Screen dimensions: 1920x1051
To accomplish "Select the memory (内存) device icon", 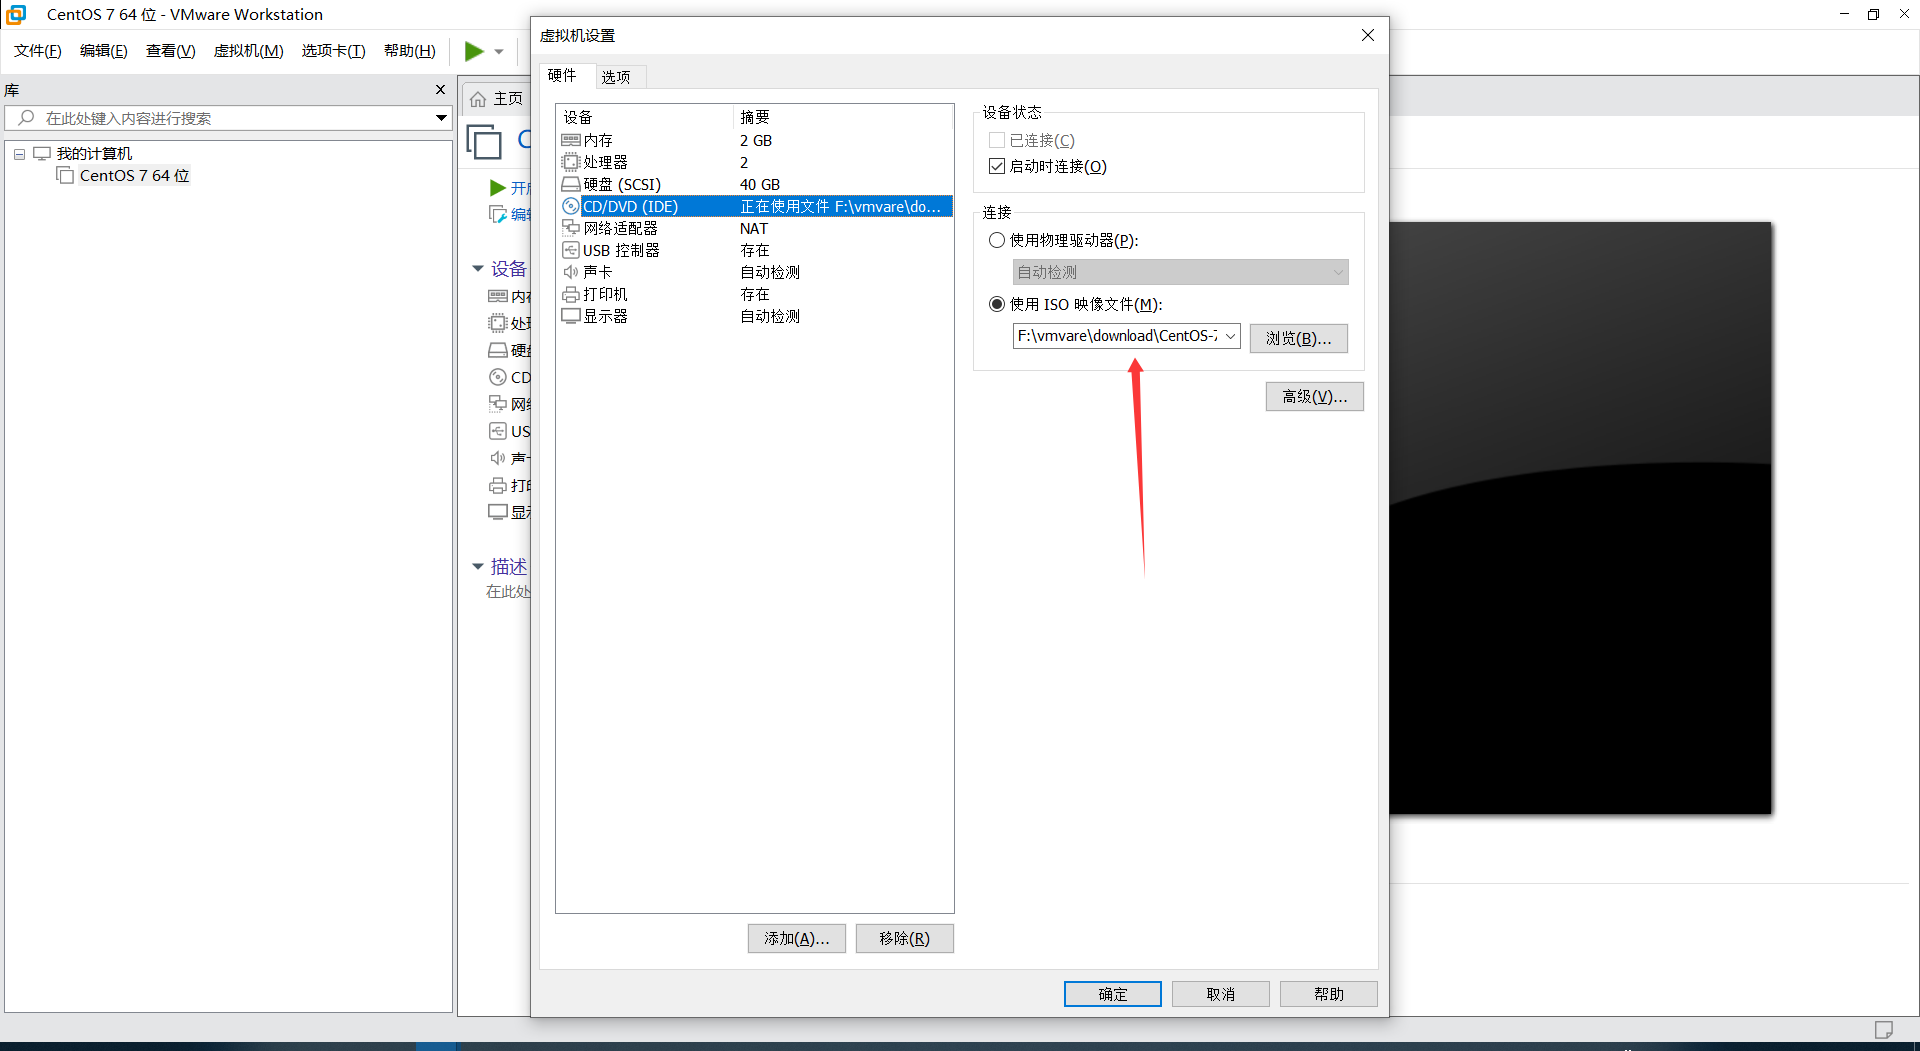I will (571, 140).
